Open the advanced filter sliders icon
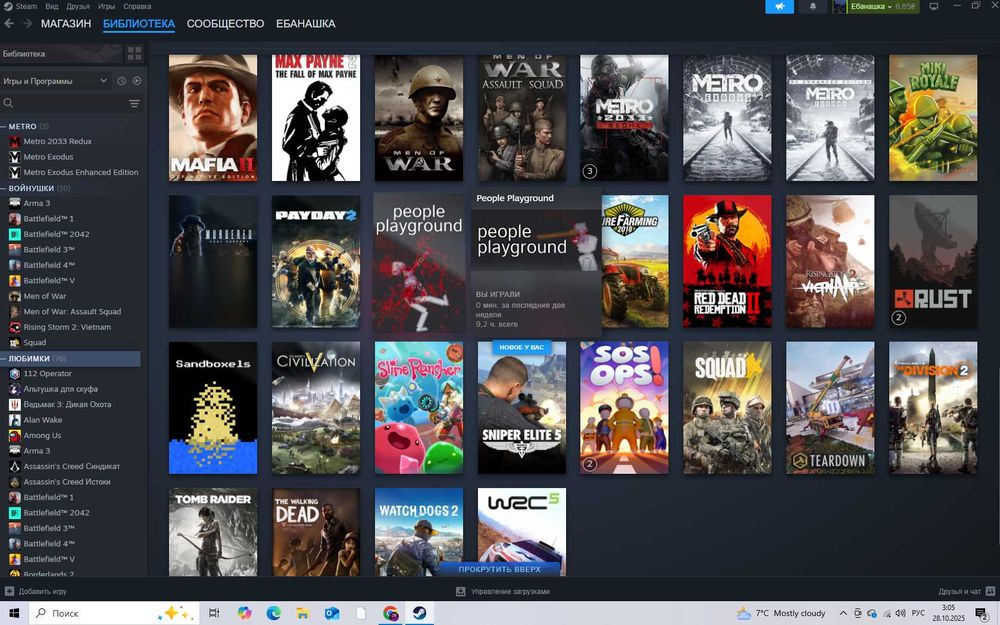Screen dimensions: 1000x625 pos(134,103)
